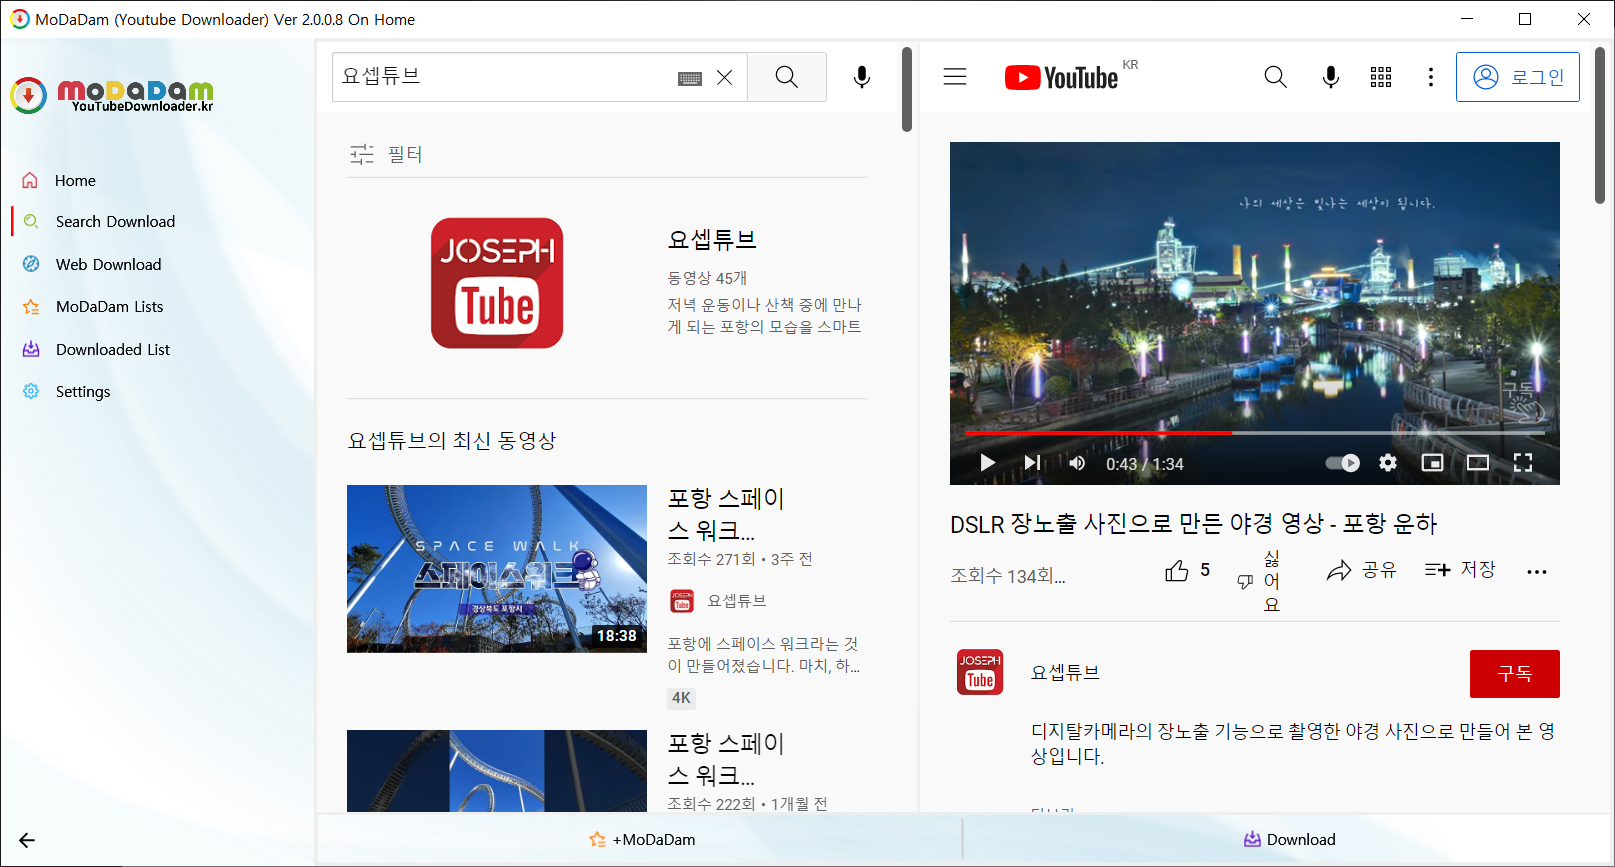Open the Space Walk video thumbnail 18:38
This screenshot has height=867, width=1615.
[x=497, y=569]
